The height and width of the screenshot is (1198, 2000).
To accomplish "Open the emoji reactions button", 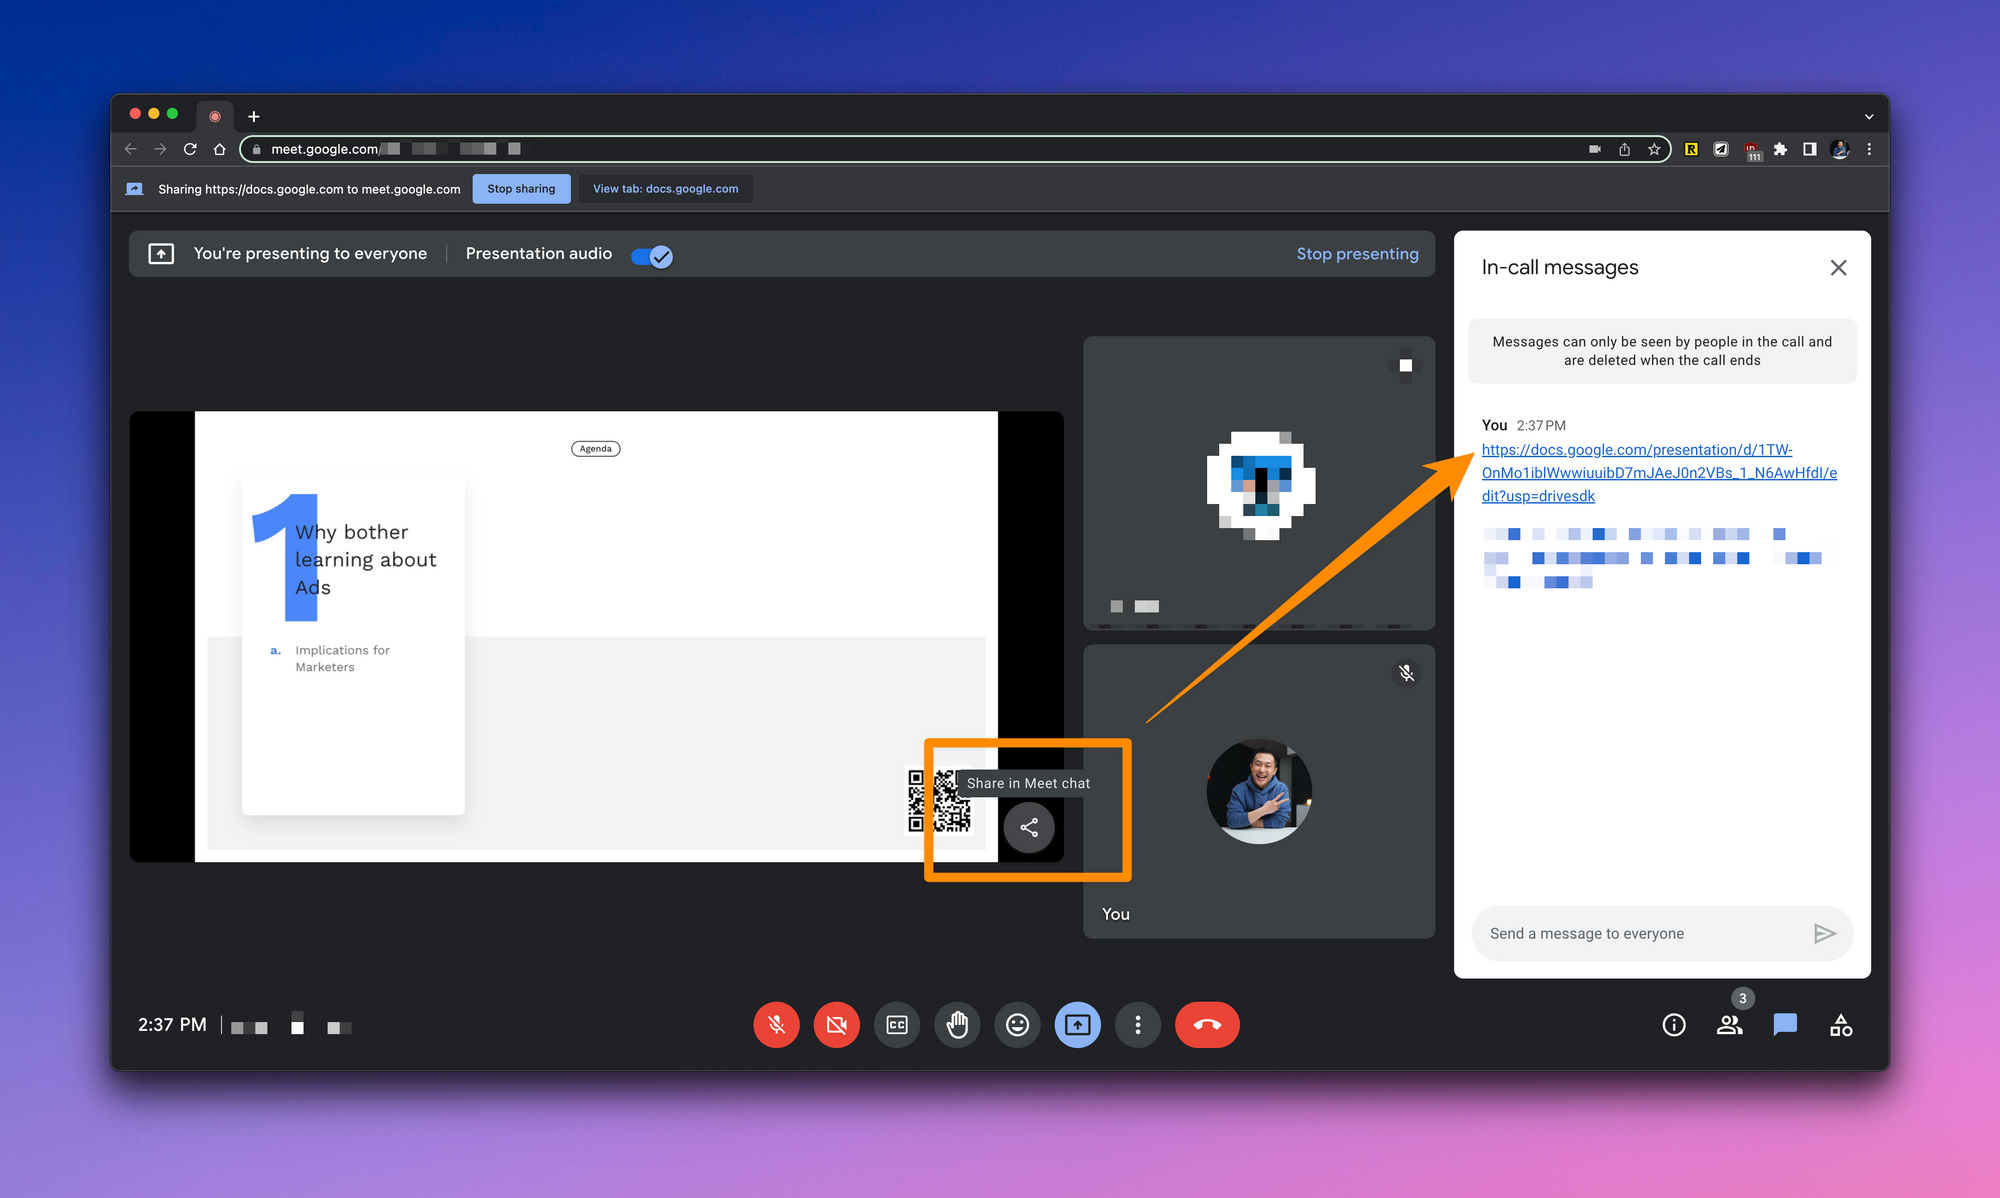I will [1017, 1025].
